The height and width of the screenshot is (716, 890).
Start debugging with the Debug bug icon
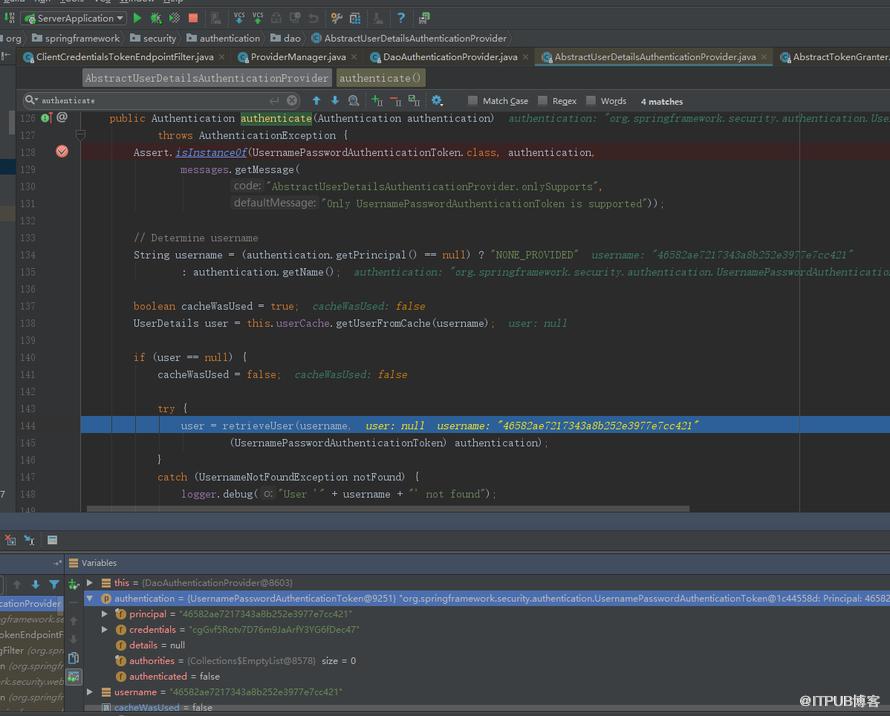coord(156,18)
